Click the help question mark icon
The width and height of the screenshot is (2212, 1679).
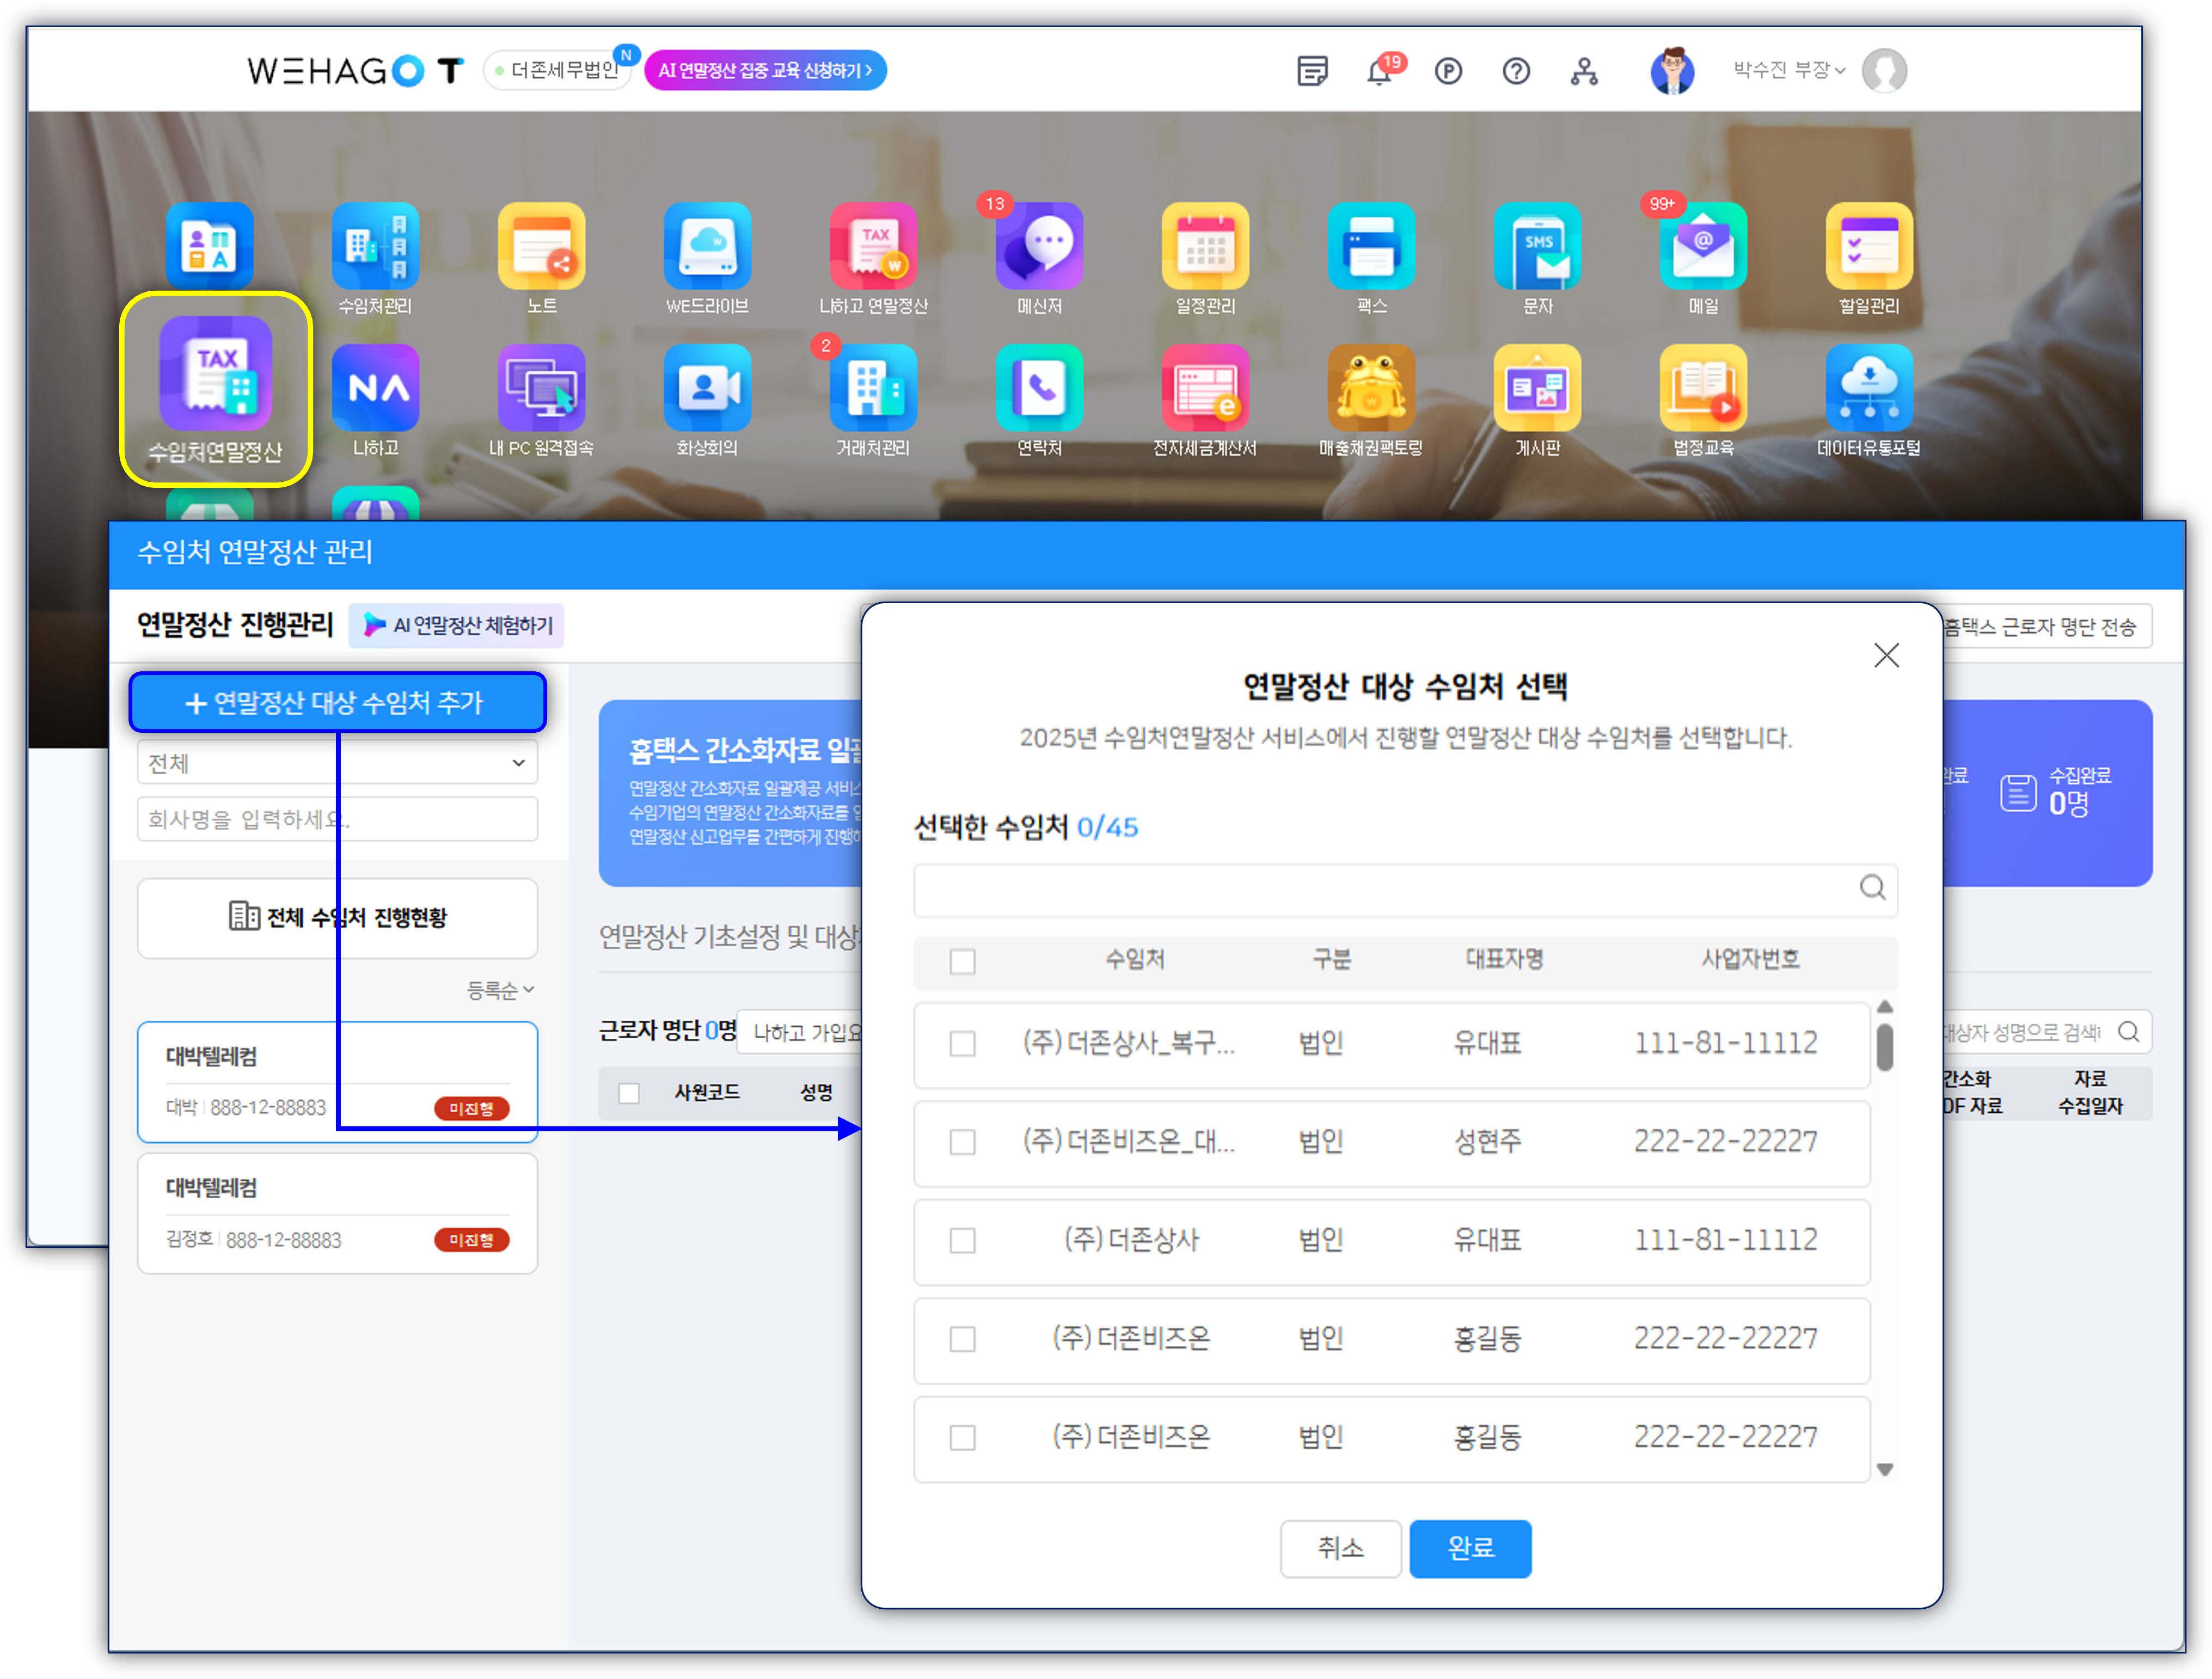tap(1516, 71)
